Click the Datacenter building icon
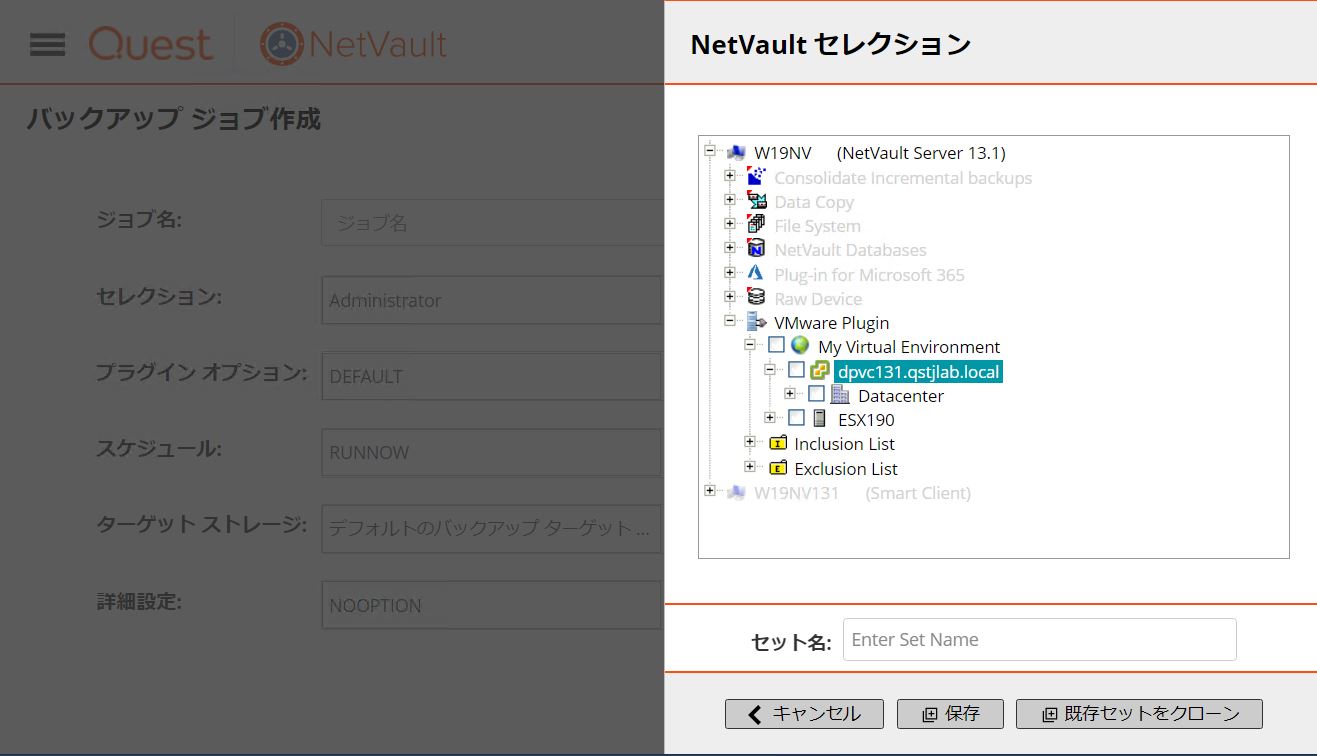Screen dimensions: 1317x756 pyautogui.click(x=840, y=395)
